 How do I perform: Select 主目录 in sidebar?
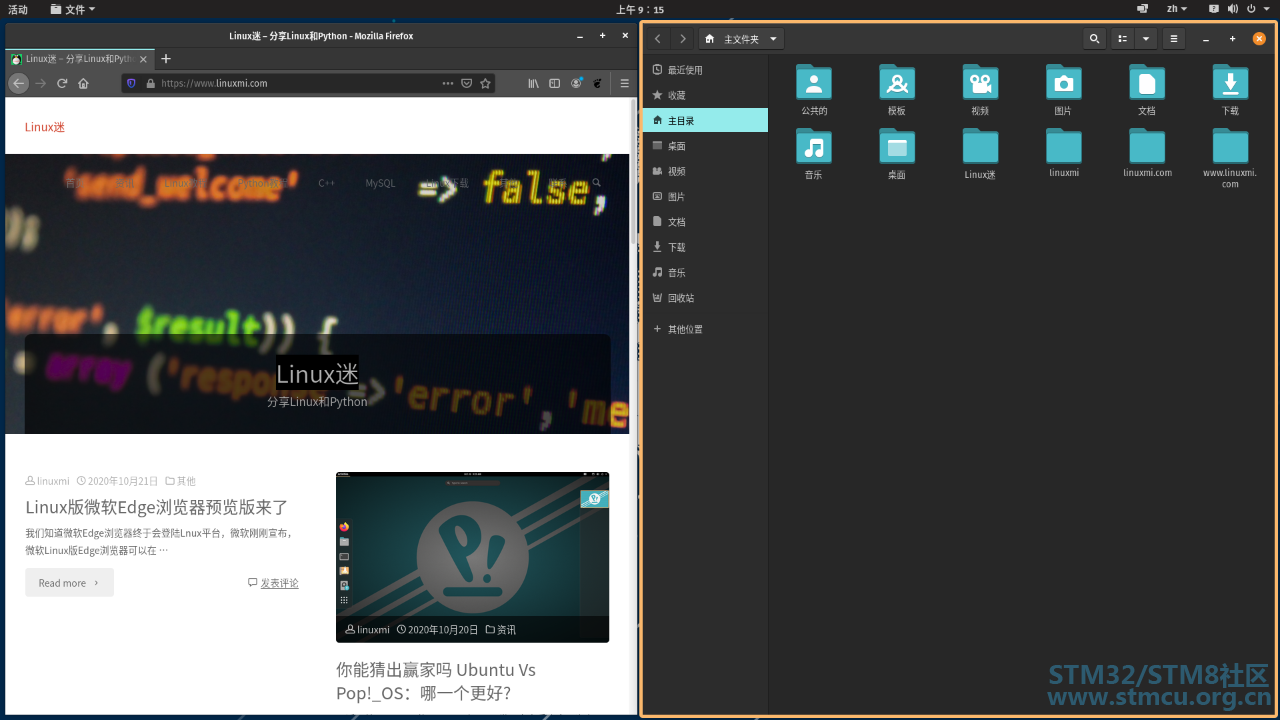tap(705, 120)
